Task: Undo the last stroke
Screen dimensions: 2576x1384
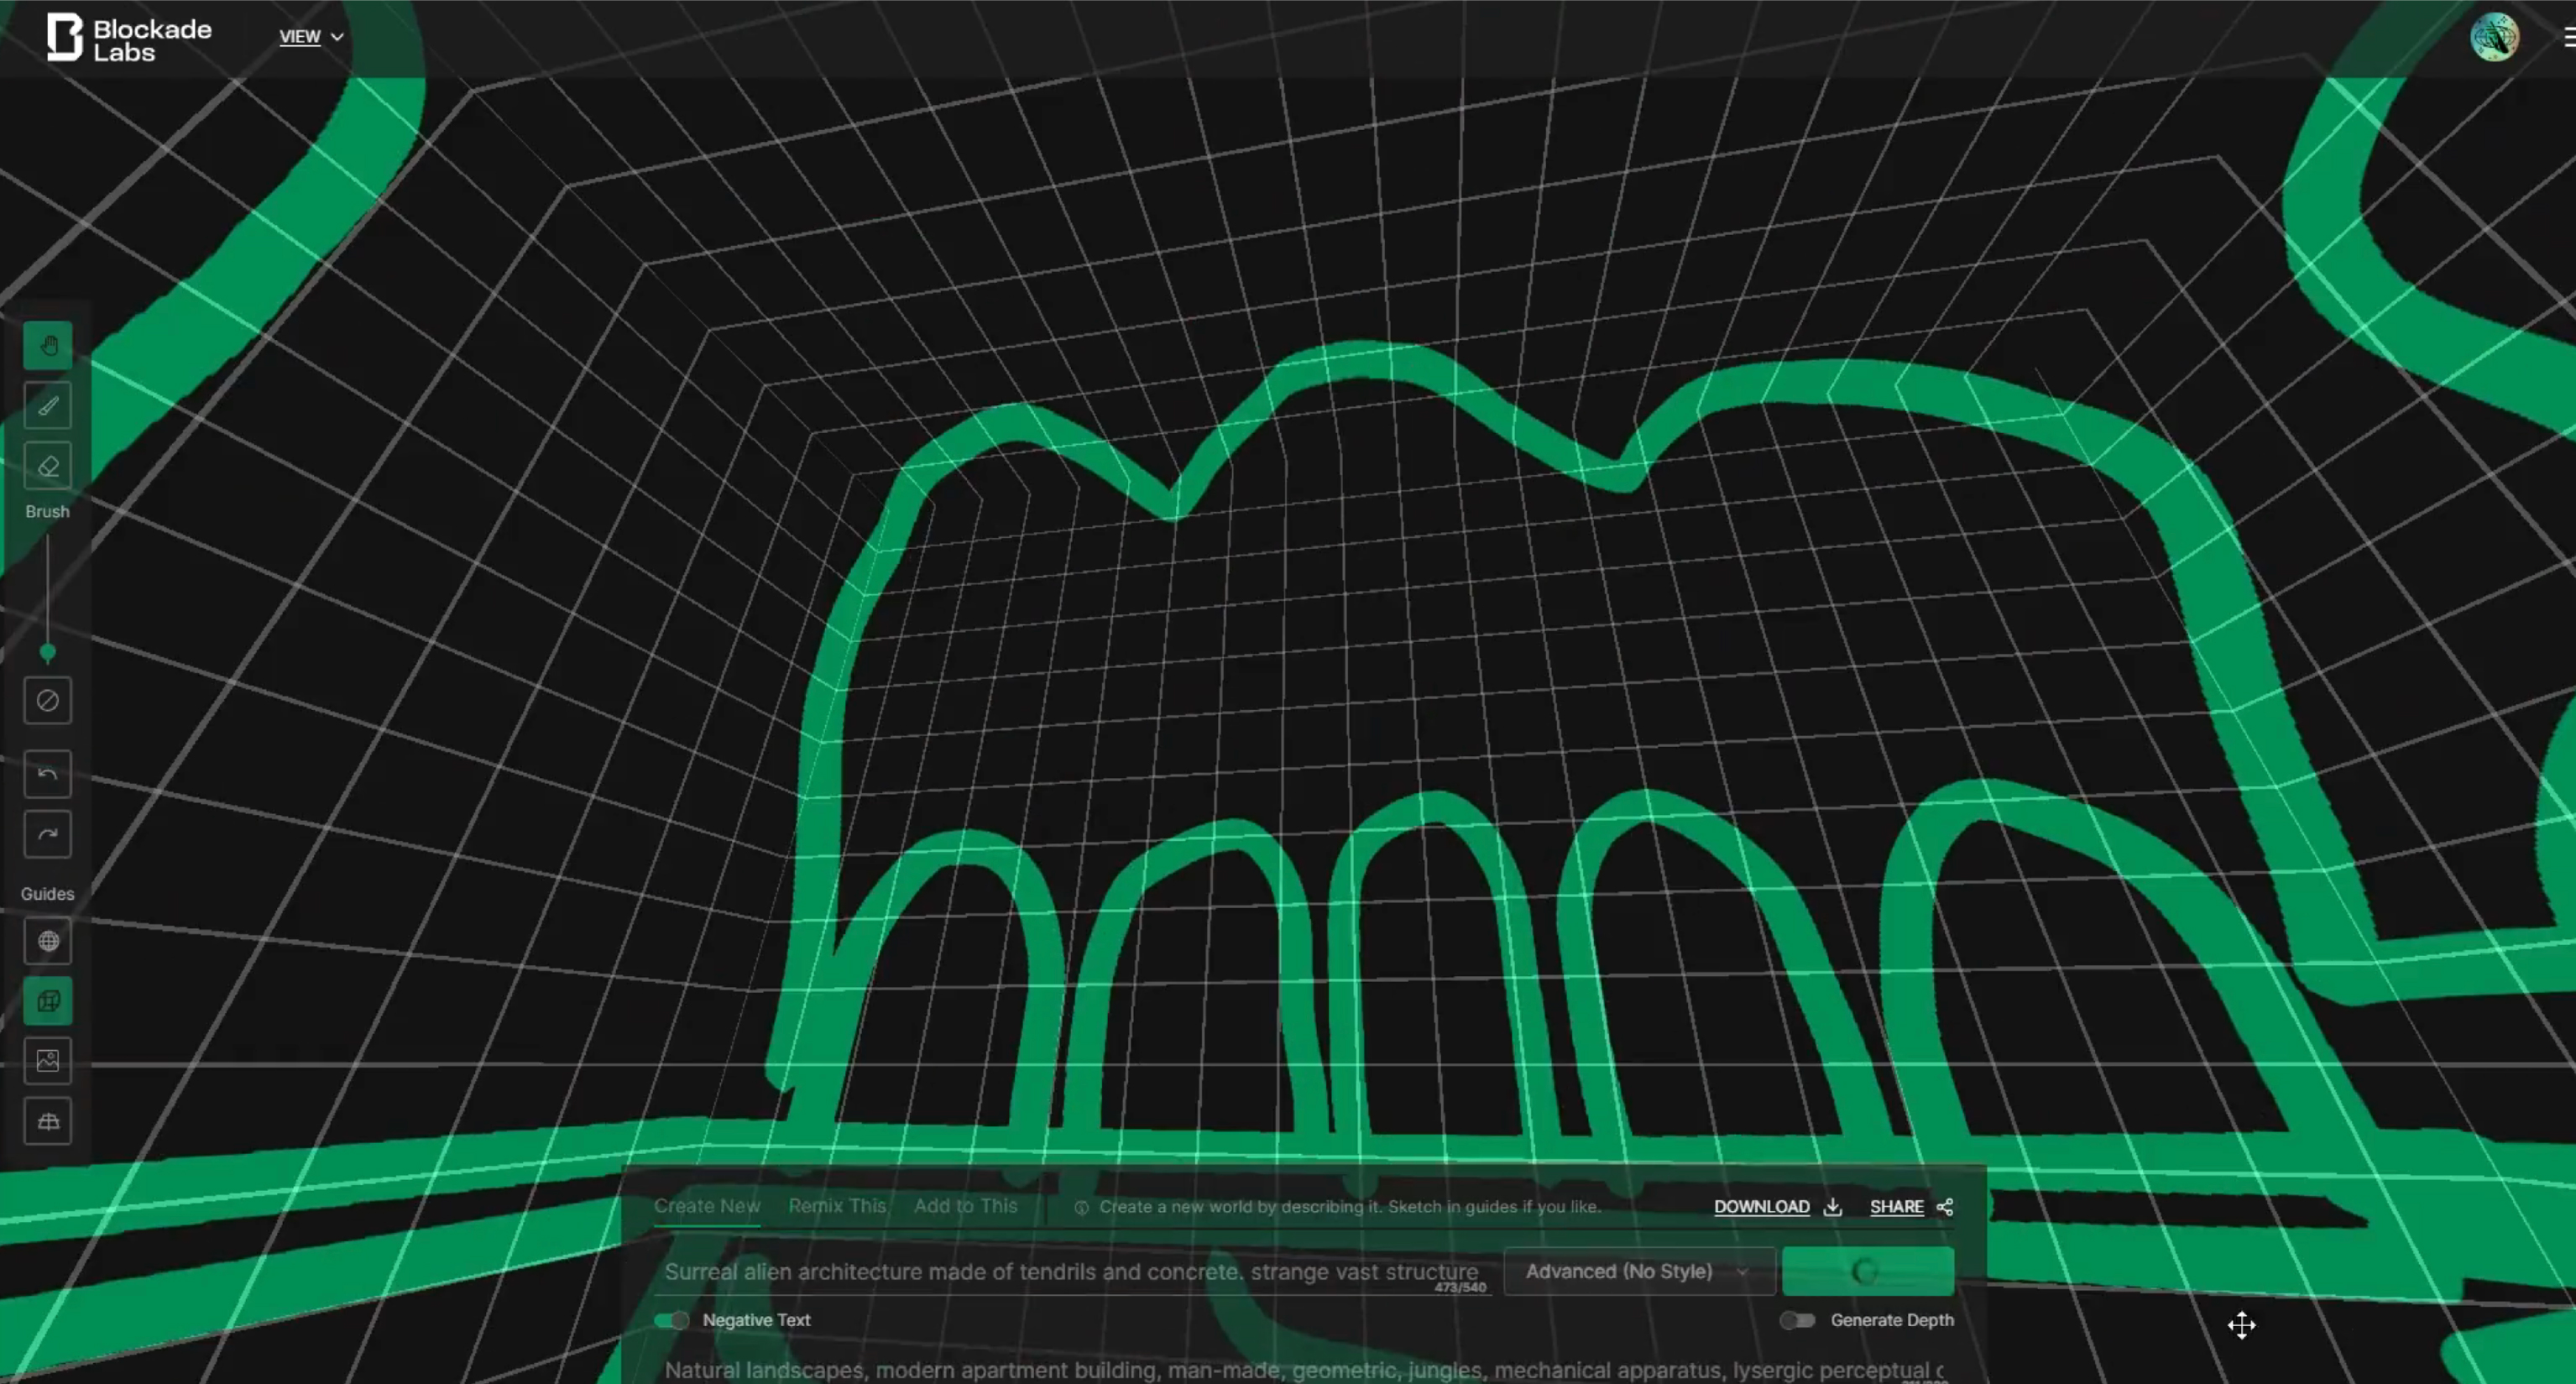Action: click(48, 774)
